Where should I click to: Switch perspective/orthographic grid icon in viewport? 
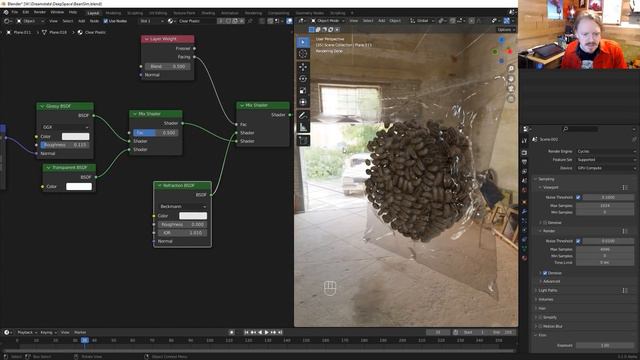point(511,99)
